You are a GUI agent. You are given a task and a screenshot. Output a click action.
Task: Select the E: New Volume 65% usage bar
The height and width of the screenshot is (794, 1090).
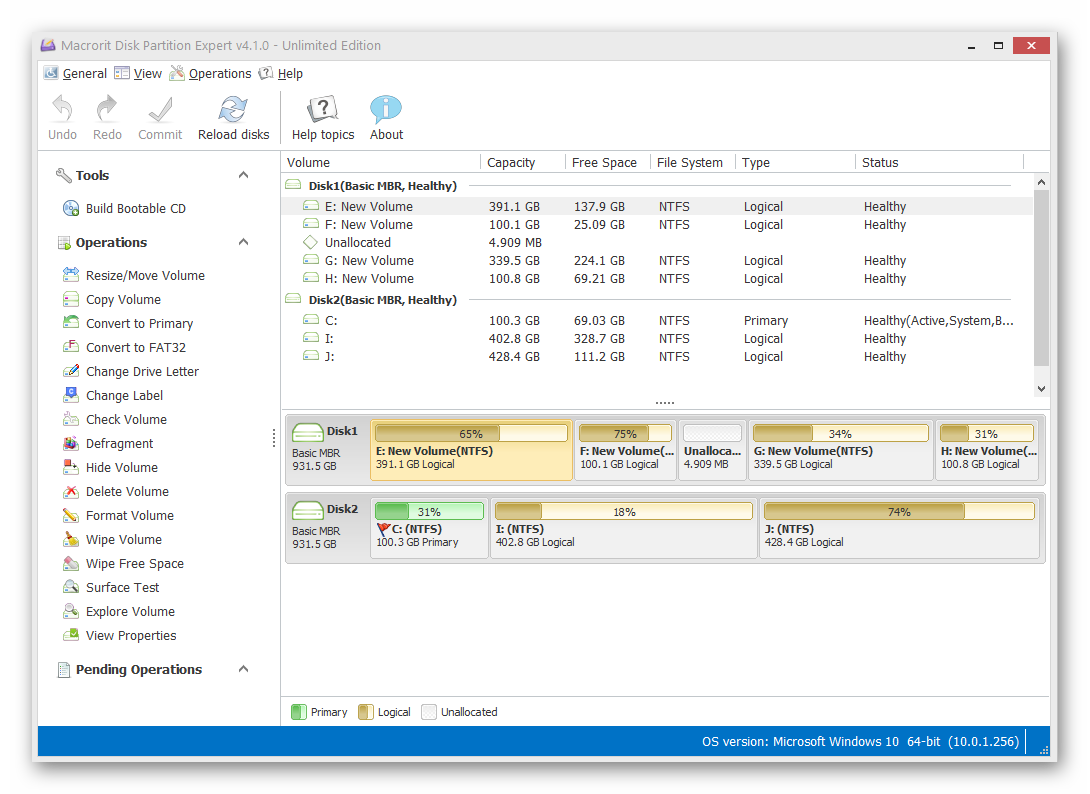pos(471,434)
